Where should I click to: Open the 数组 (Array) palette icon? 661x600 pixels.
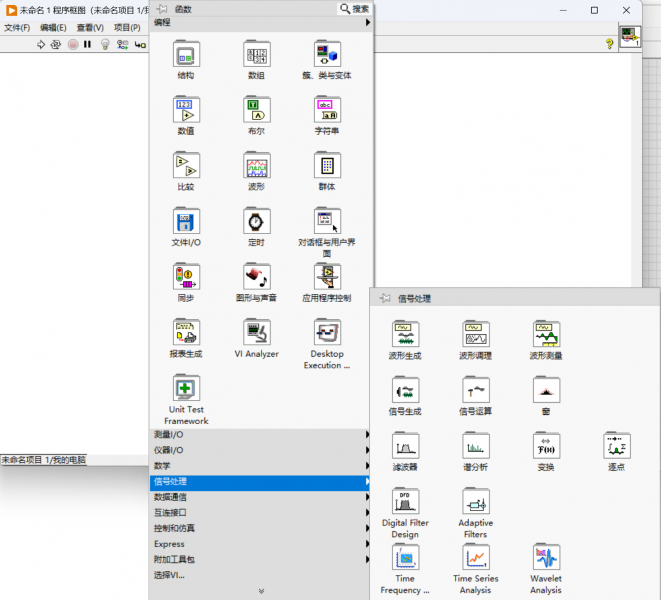click(x=256, y=54)
